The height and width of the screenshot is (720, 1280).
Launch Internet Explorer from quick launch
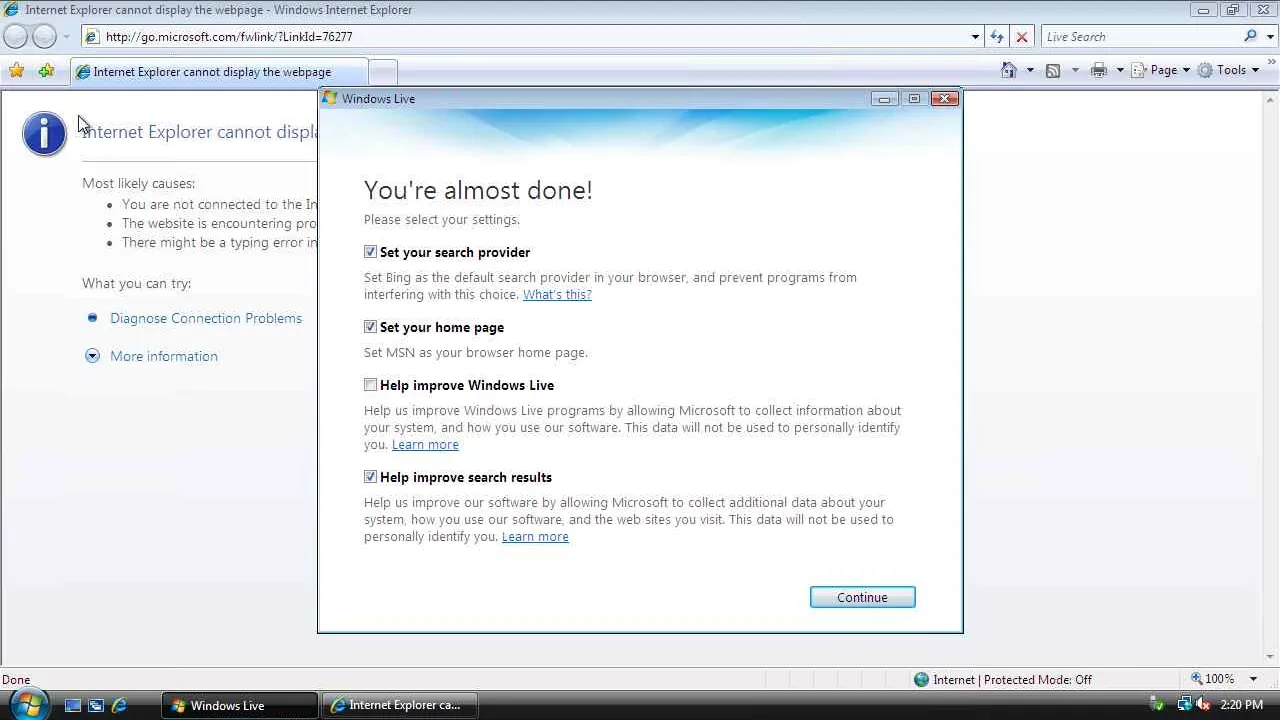point(119,705)
